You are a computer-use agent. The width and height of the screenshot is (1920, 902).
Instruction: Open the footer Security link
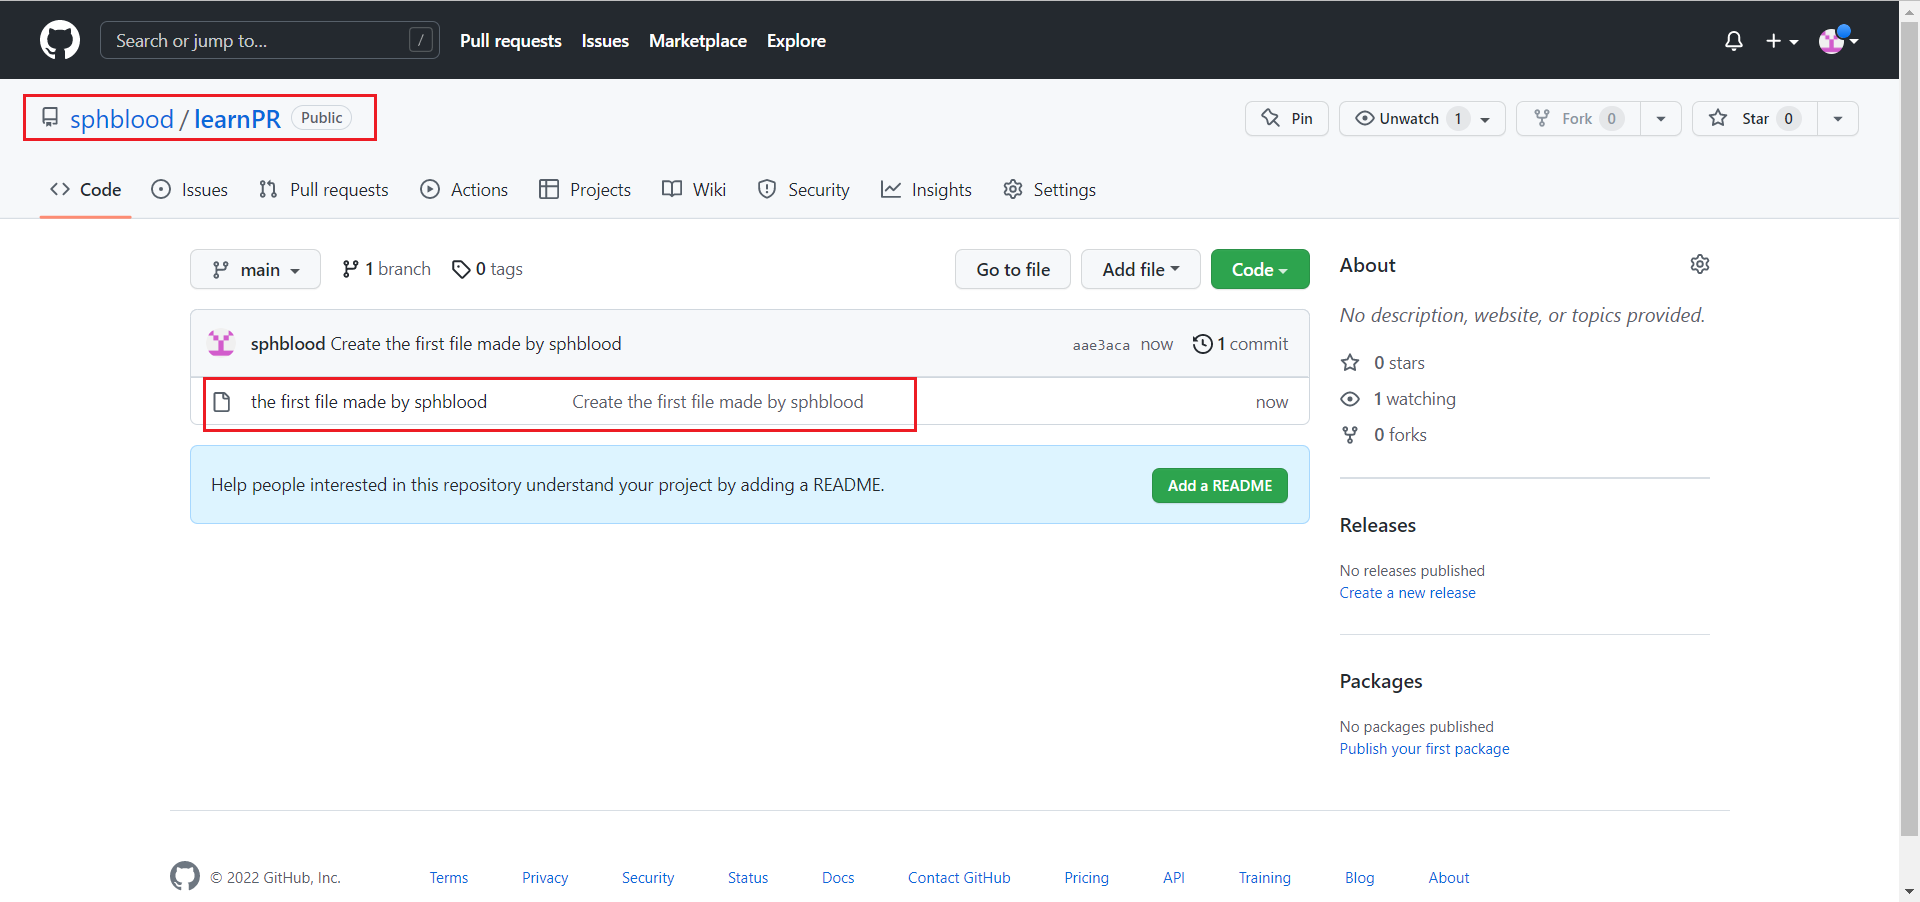coord(648,878)
